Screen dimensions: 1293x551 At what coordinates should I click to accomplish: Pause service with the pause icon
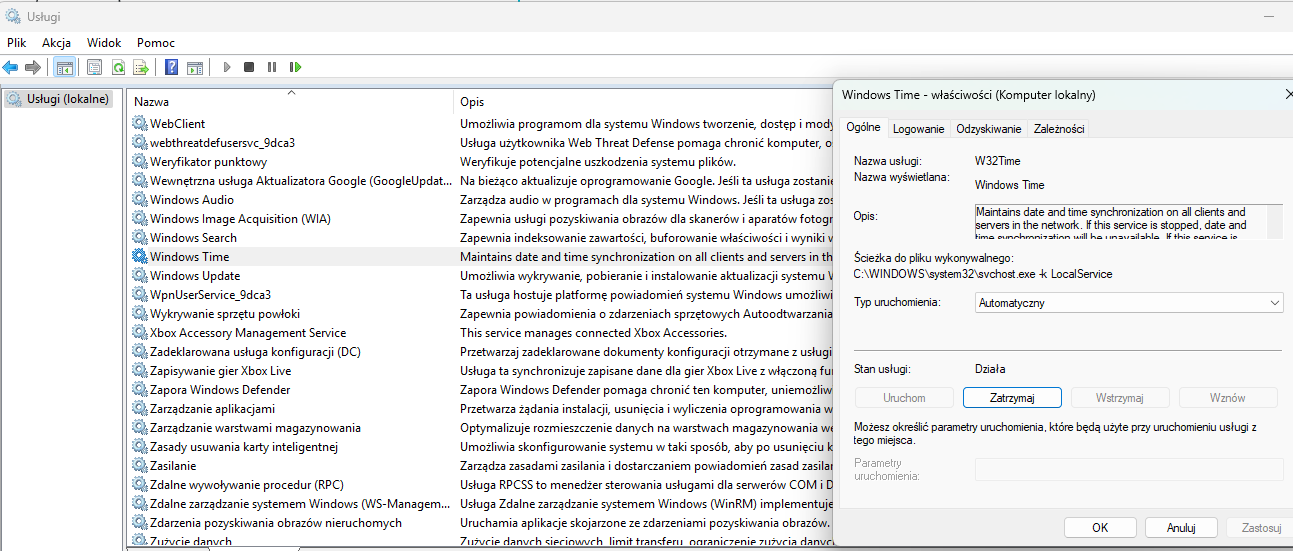[x=272, y=67]
